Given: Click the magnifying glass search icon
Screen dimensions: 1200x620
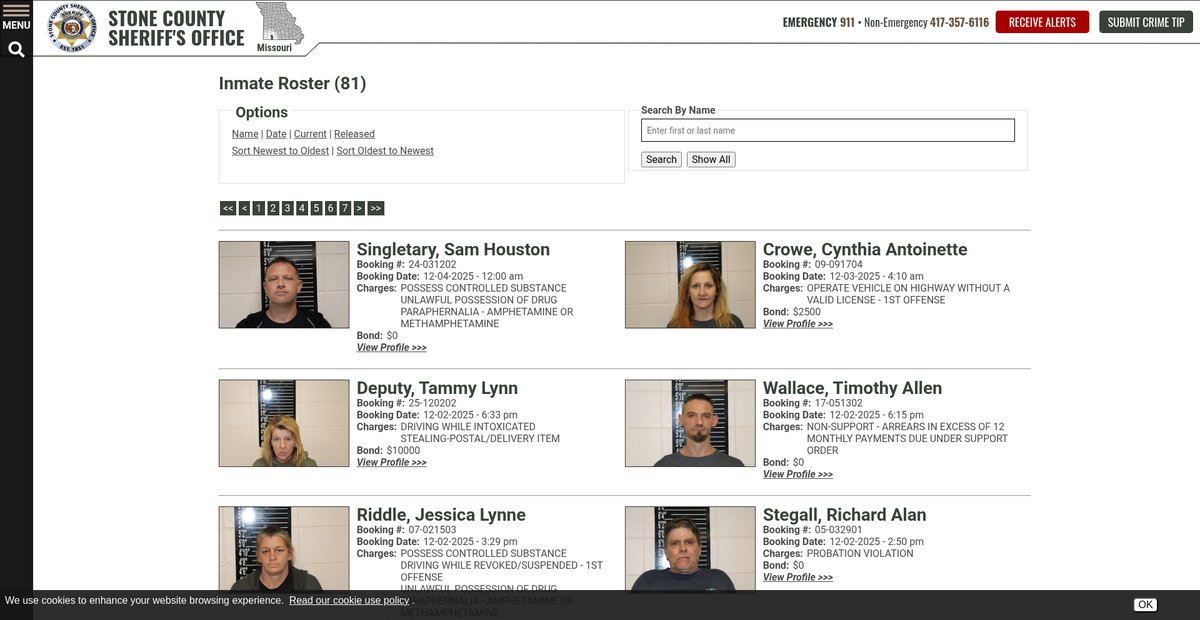Looking at the screenshot, I should [16, 49].
